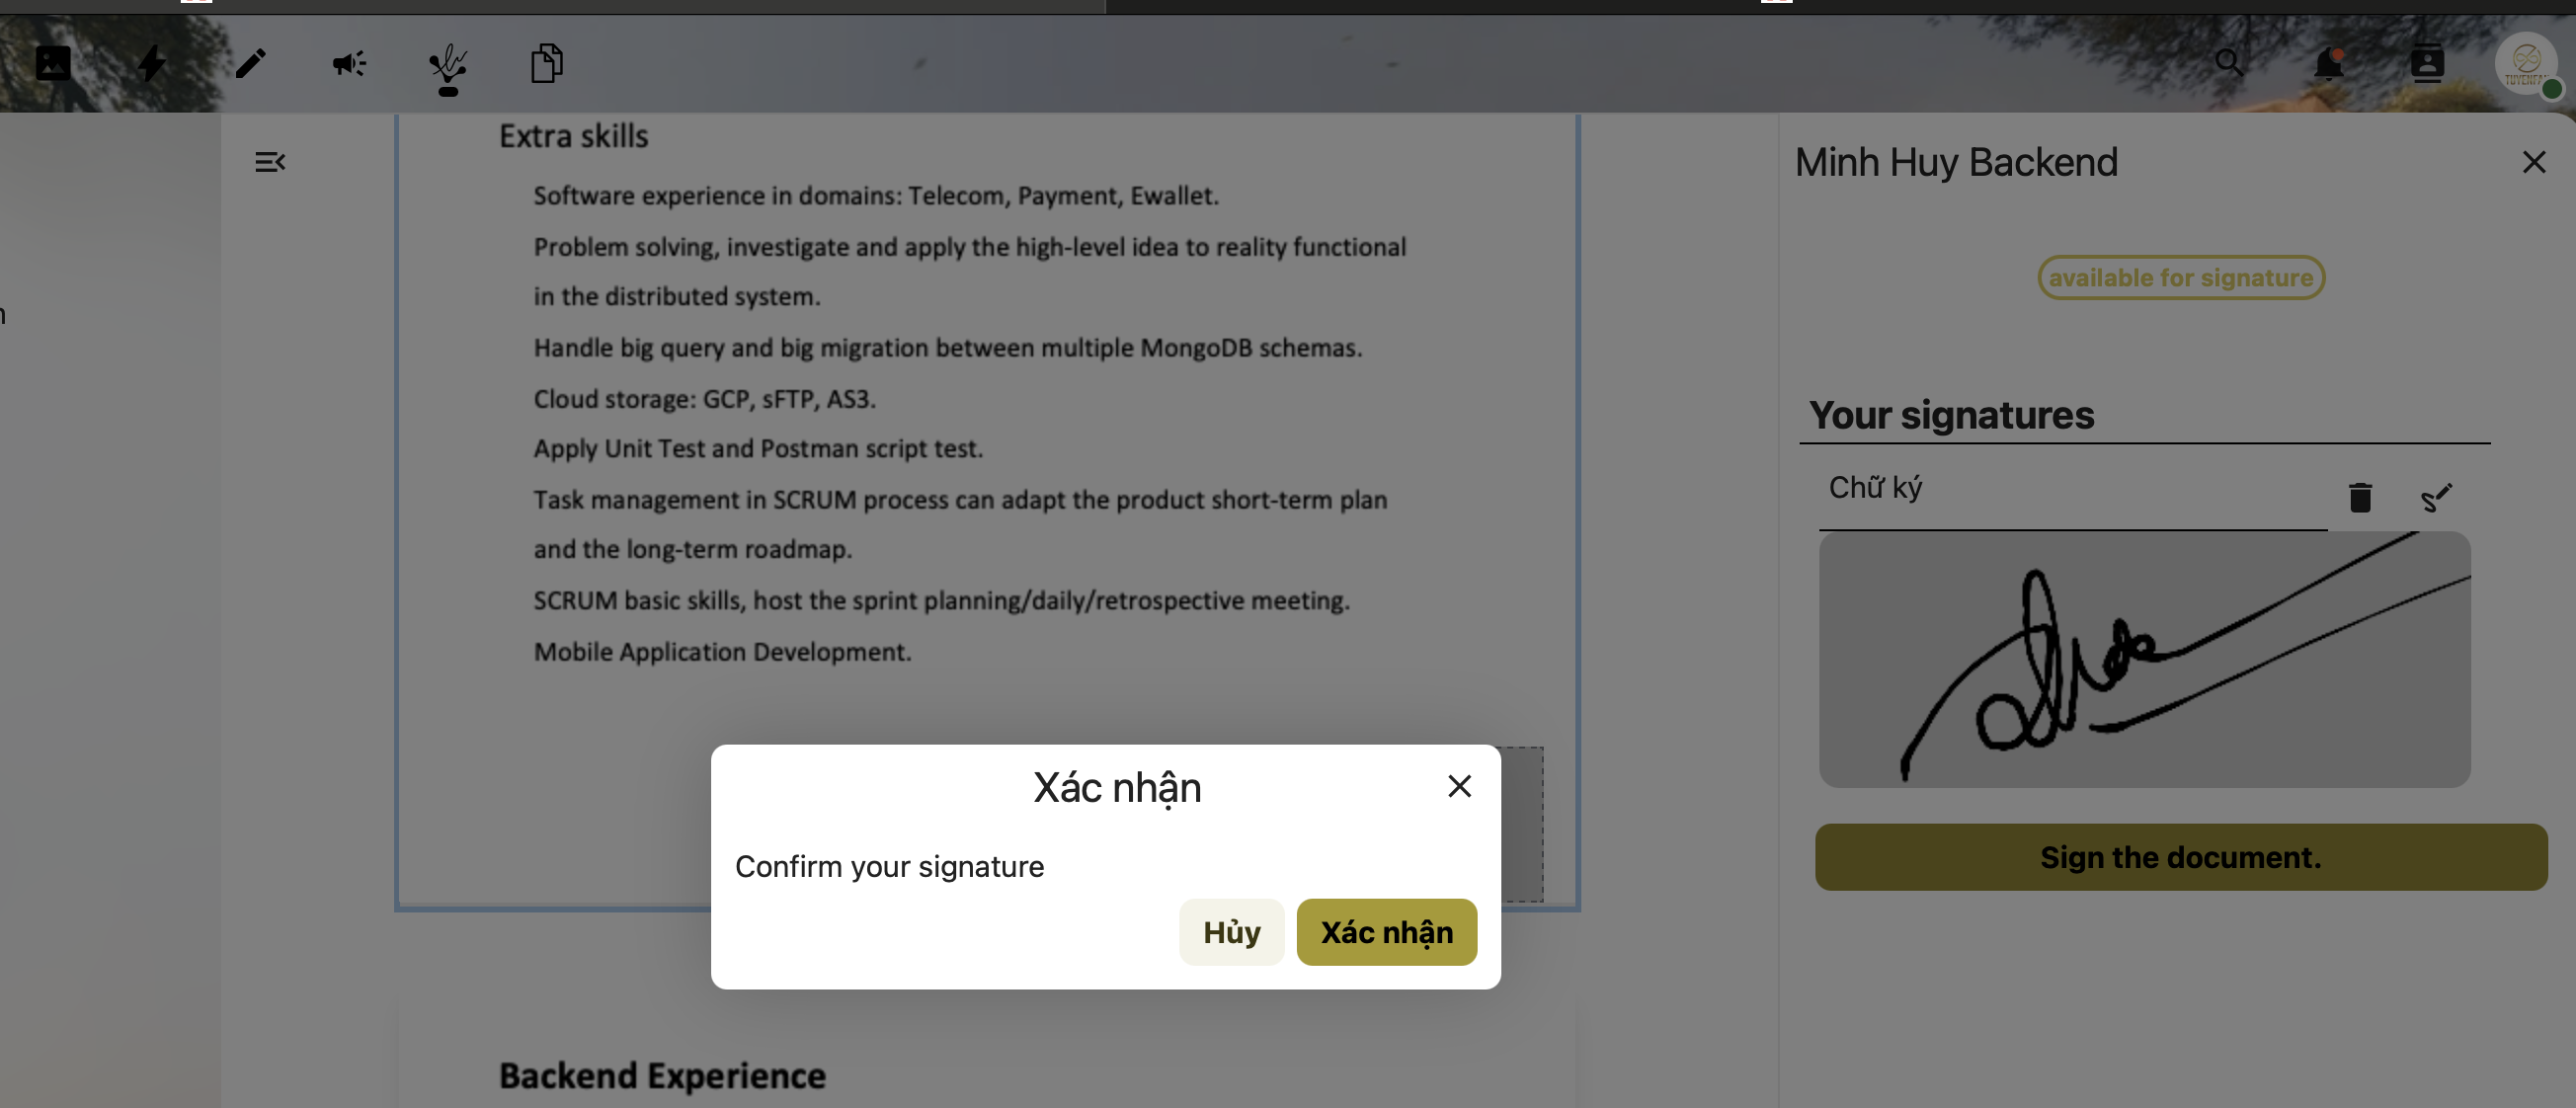Close the Xác nhận confirmation dialog
Image resolution: width=2576 pixels, height=1108 pixels.
(x=1459, y=787)
